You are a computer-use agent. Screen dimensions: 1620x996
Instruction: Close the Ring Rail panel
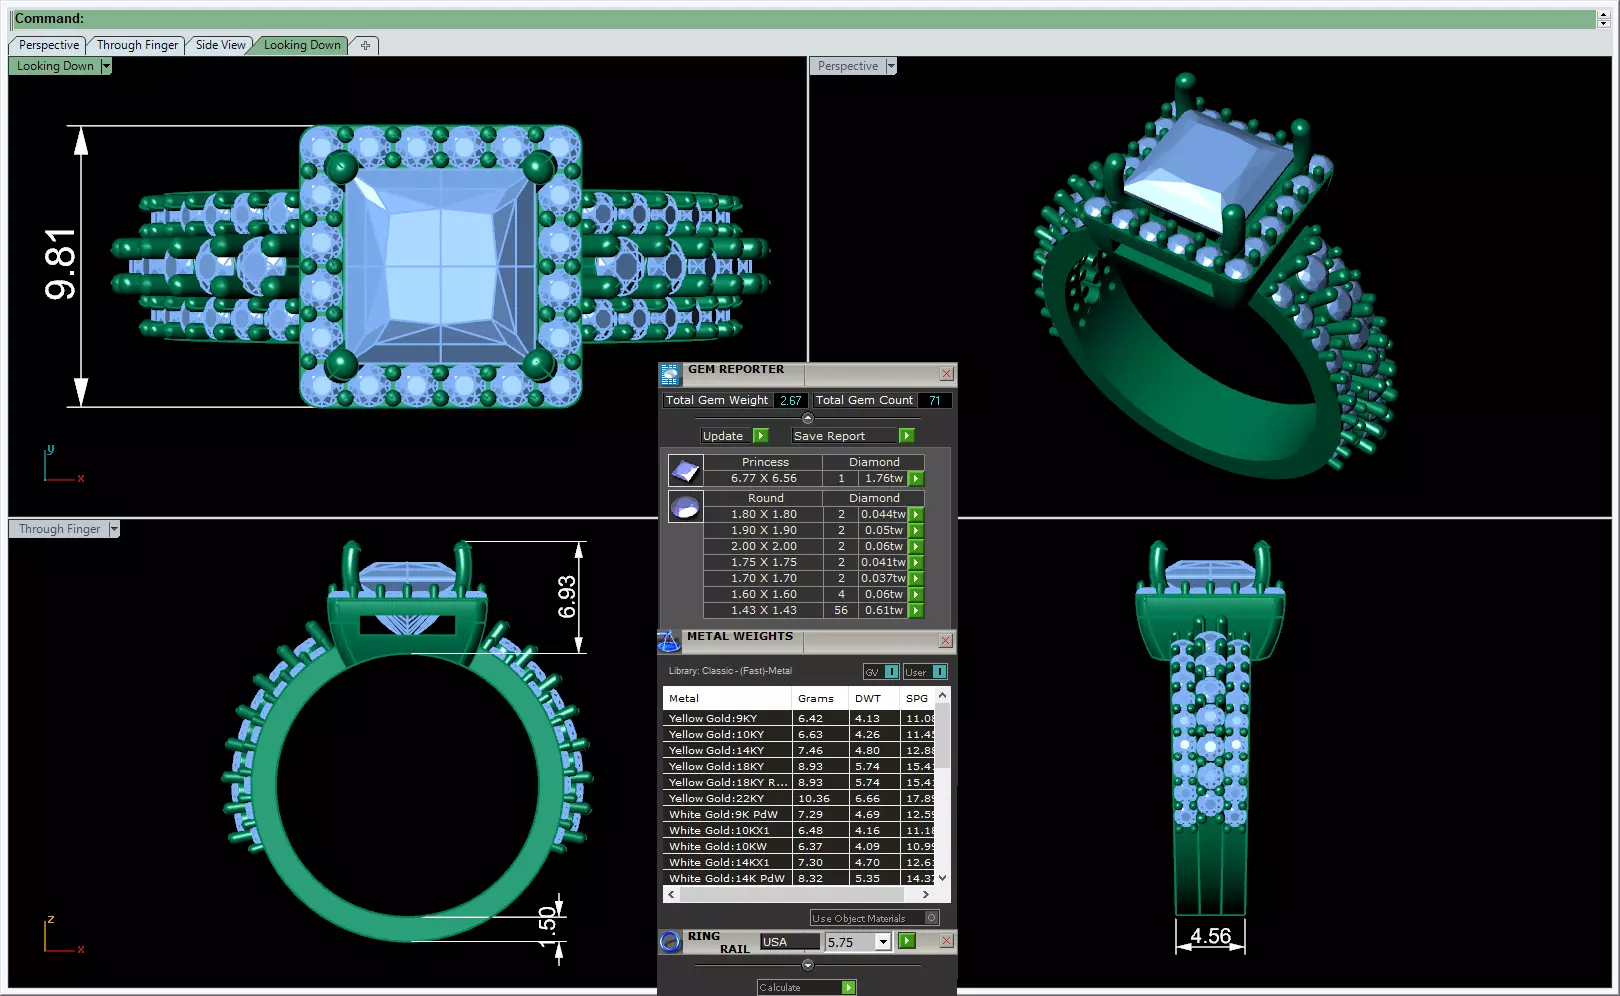click(x=946, y=941)
